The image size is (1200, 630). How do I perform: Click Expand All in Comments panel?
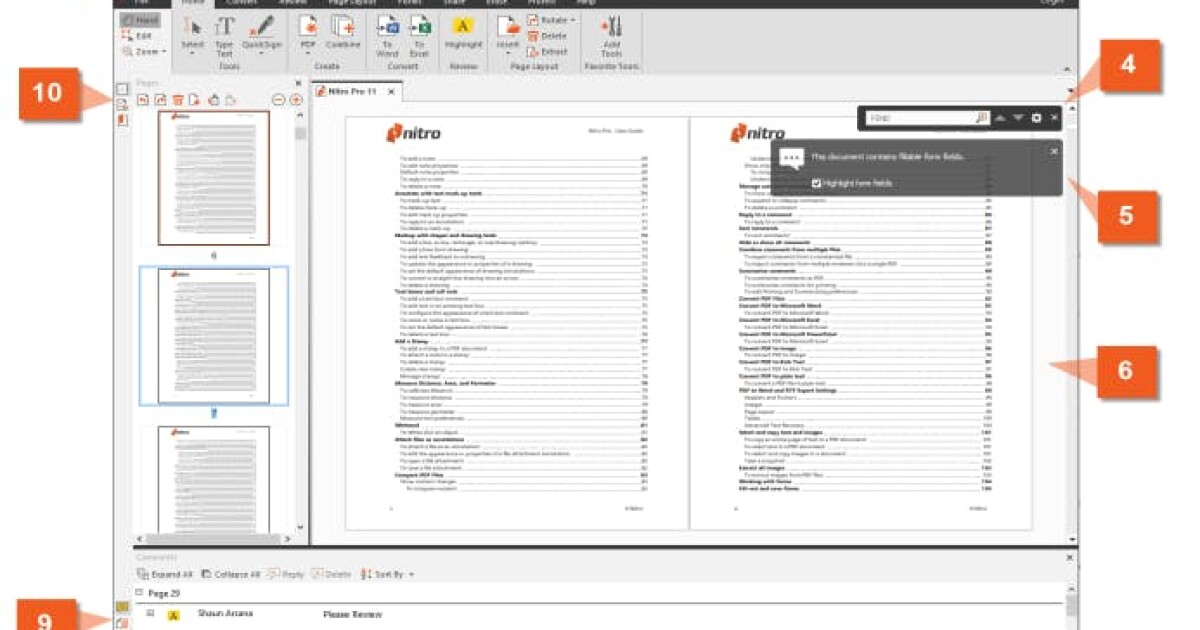point(165,574)
